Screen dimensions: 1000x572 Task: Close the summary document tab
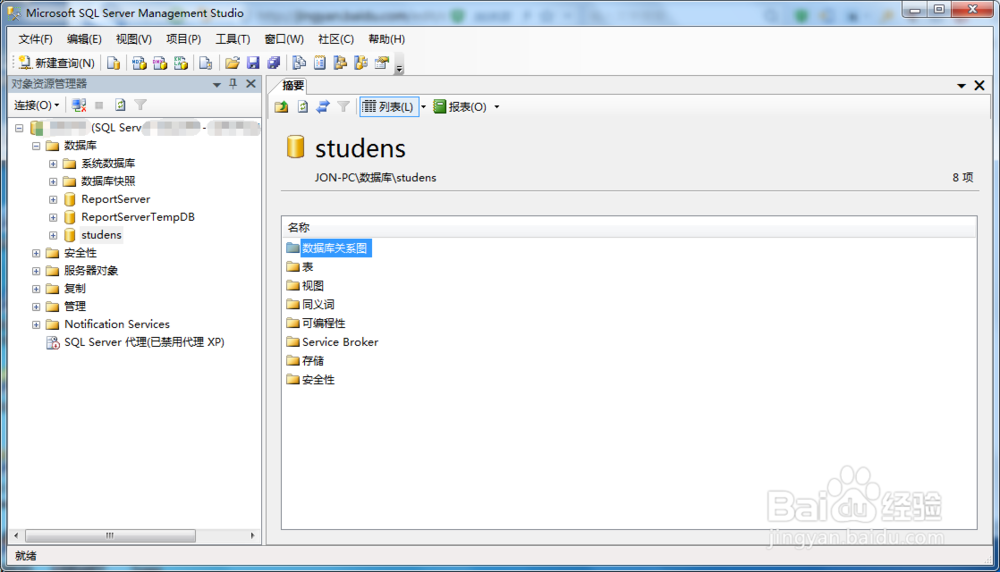(980, 85)
